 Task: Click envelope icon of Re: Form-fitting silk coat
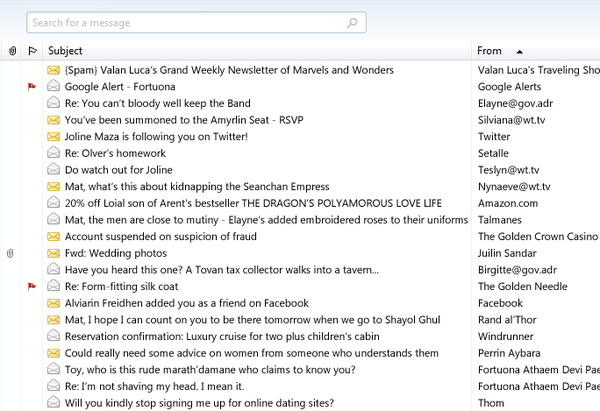pos(54,286)
